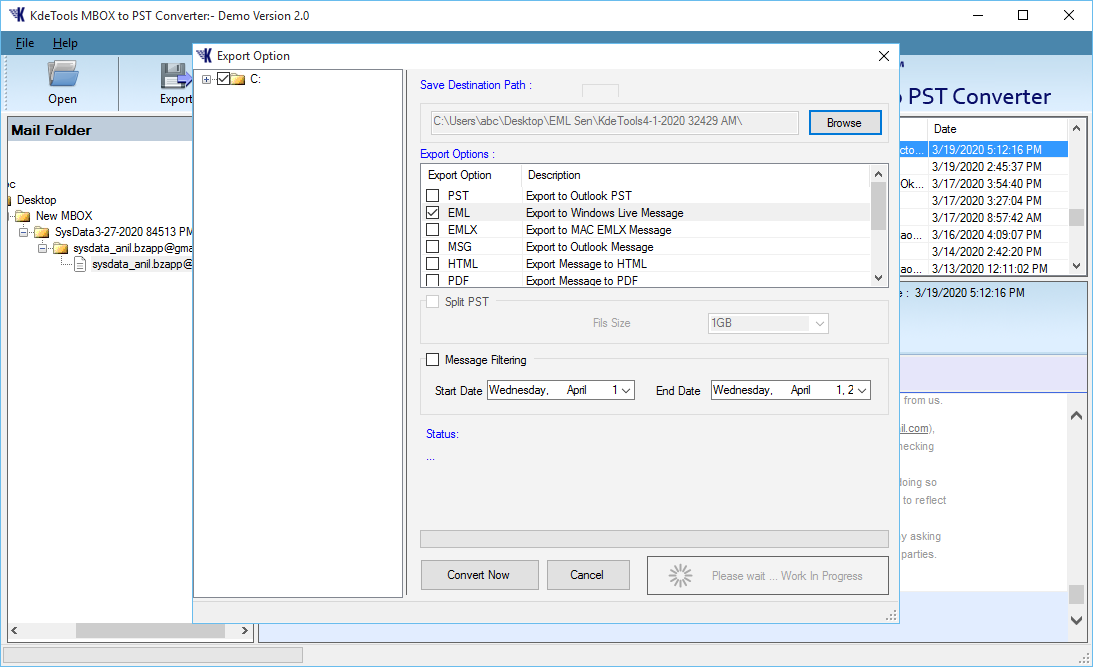Click the sysdata_anil.bzapp@gma folder icon
Screen dimensions: 1093x667
61,248
